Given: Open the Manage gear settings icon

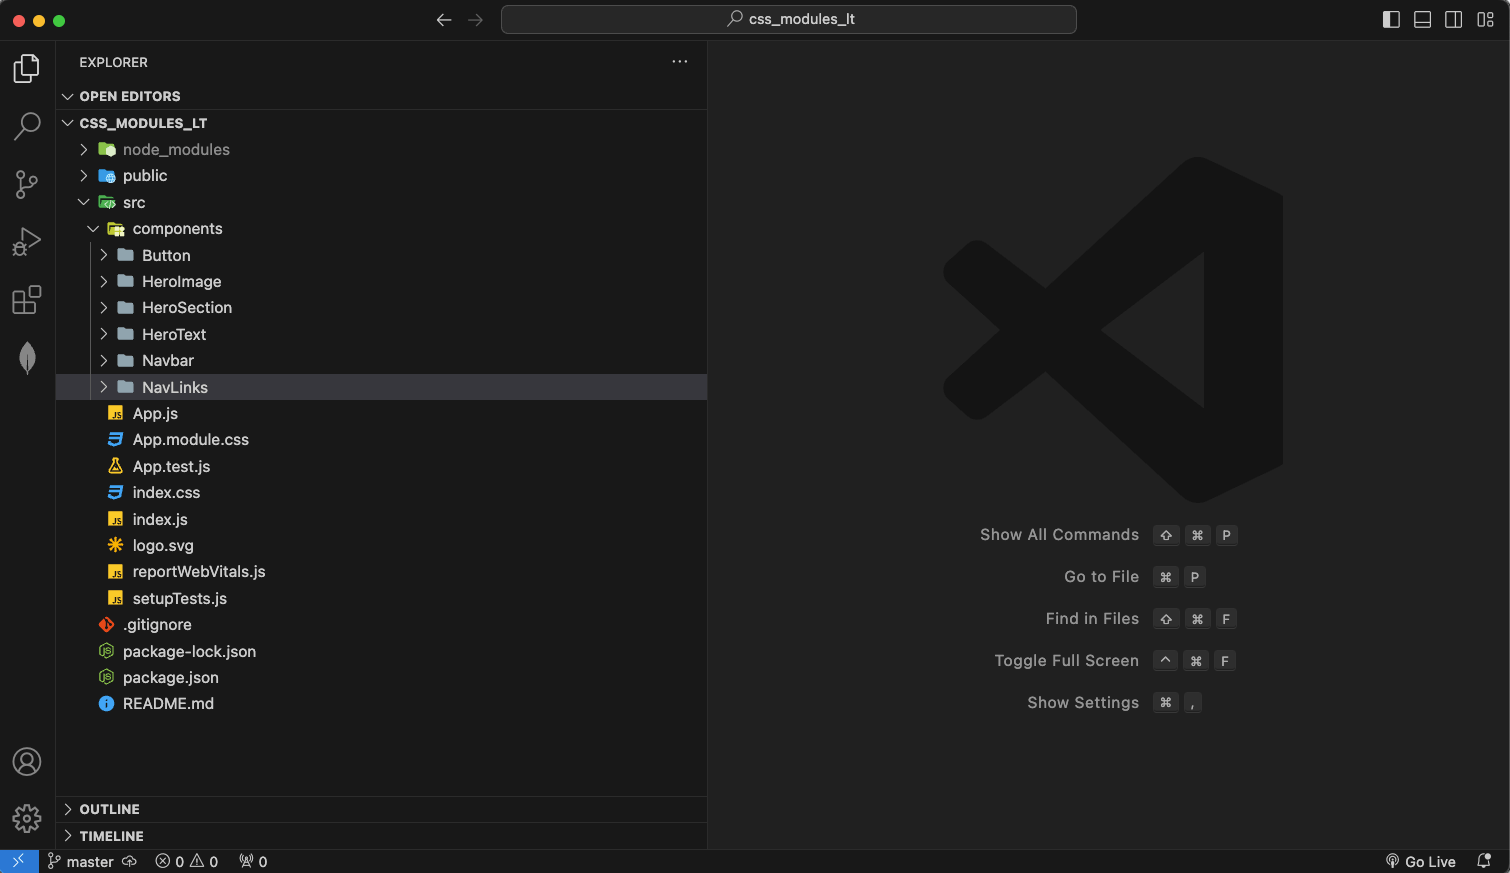Looking at the screenshot, I should point(26,818).
